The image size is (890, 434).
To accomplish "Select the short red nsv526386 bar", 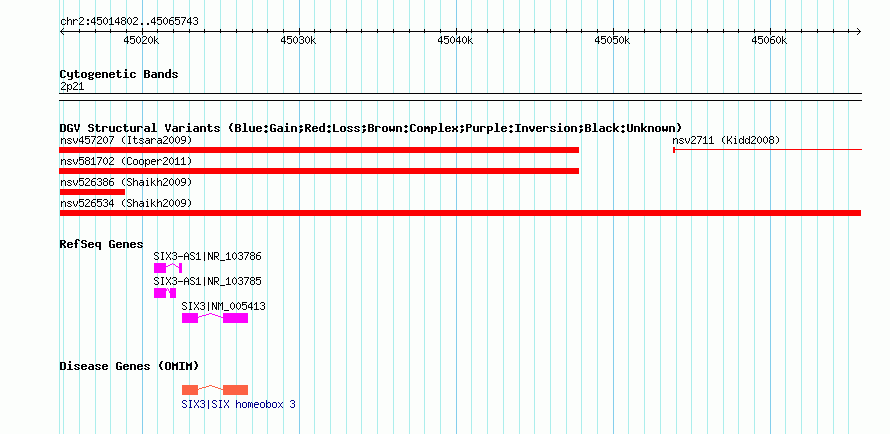I will click(x=92, y=192).
